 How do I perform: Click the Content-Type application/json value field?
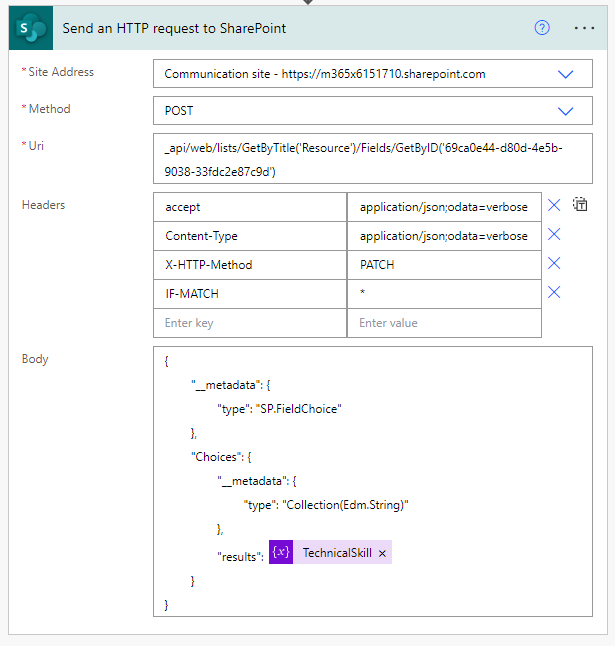pyautogui.click(x=444, y=236)
